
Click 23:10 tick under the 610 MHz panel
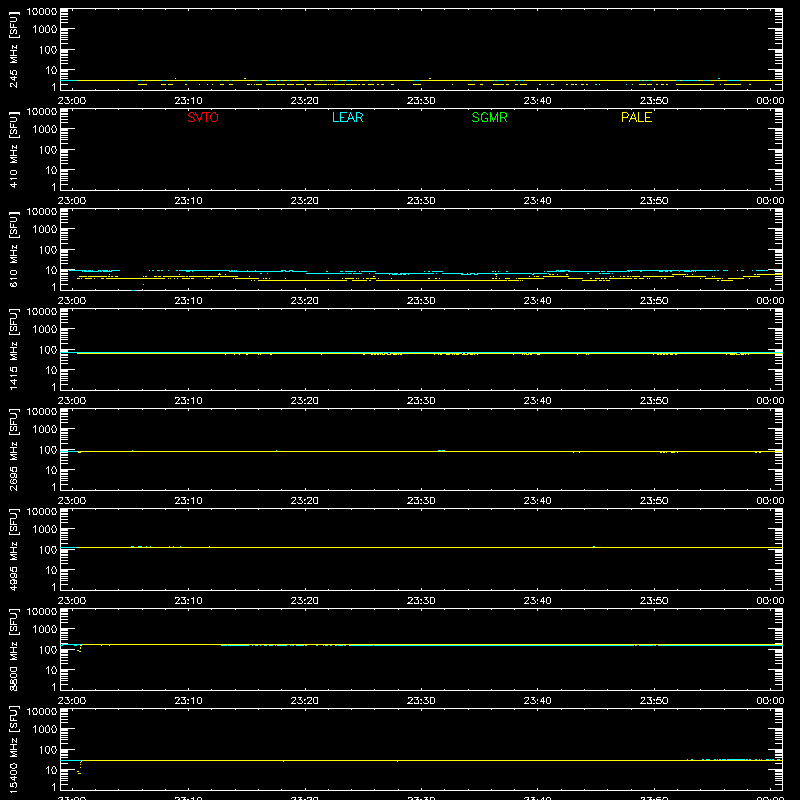(188, 301)
